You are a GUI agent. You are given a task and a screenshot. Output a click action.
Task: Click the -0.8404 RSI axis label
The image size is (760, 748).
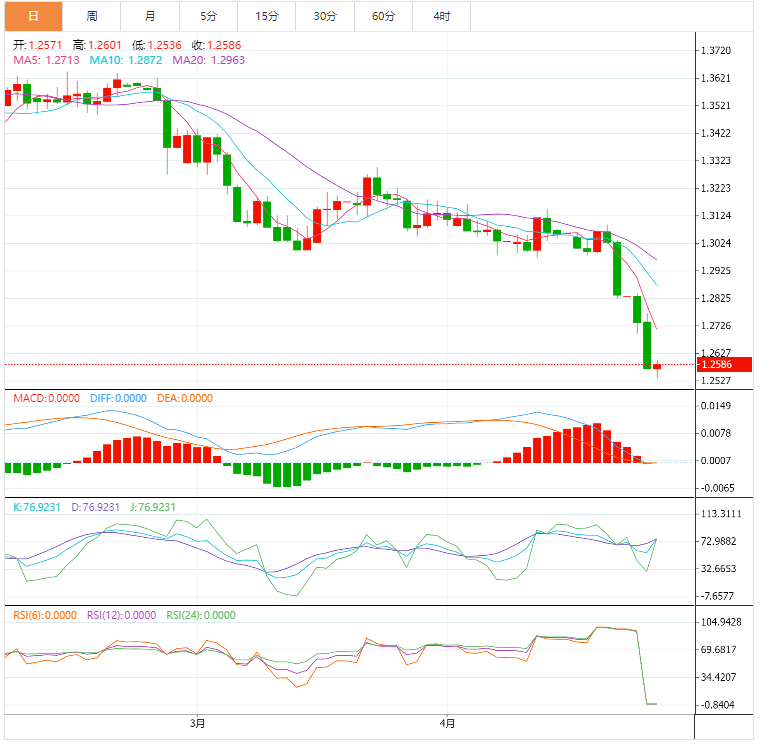(718, 705)
